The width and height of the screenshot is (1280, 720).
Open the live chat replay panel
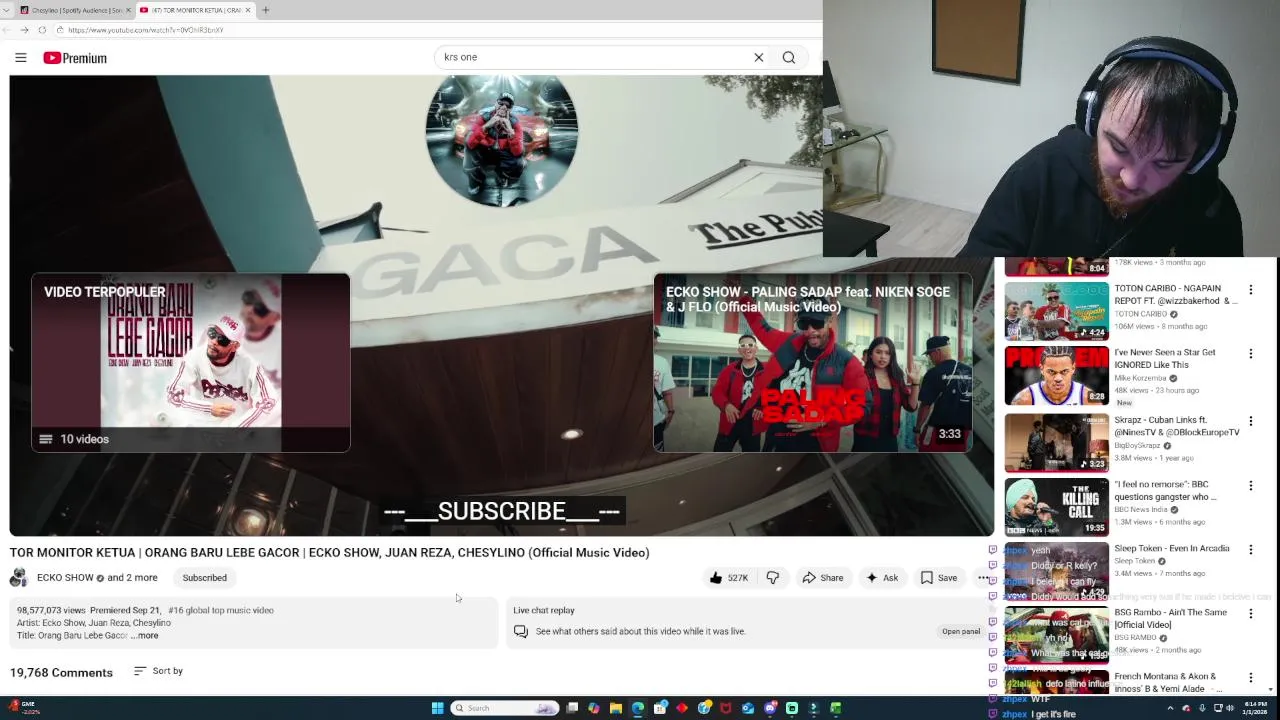[x=961, y=631]
